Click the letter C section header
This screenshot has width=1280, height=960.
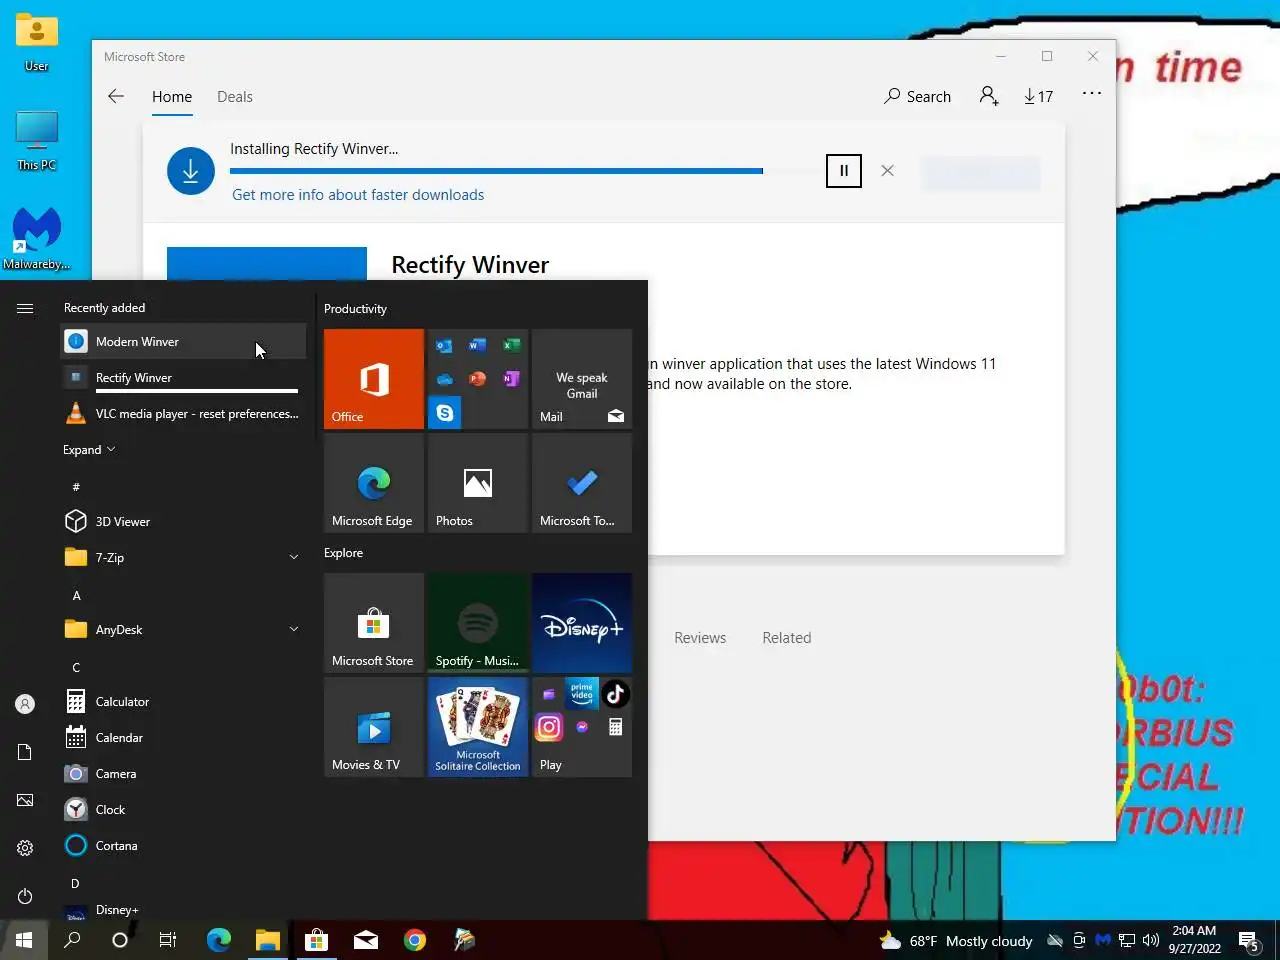(76, 667)
